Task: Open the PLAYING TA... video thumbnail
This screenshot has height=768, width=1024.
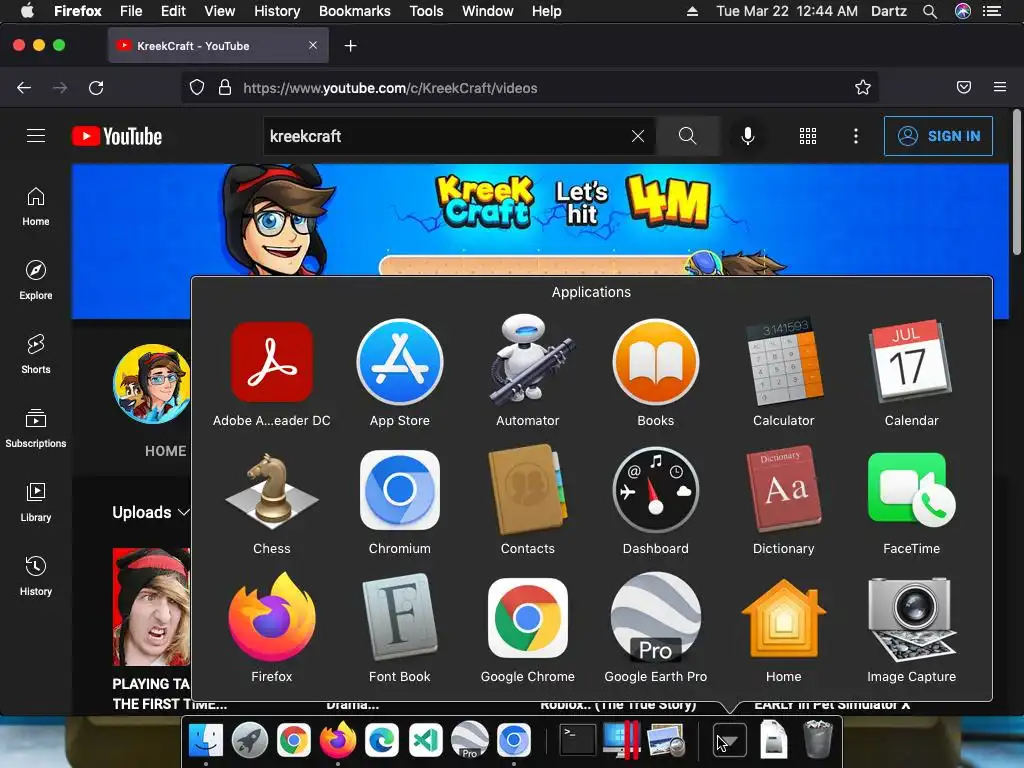Action: (152, 607)
